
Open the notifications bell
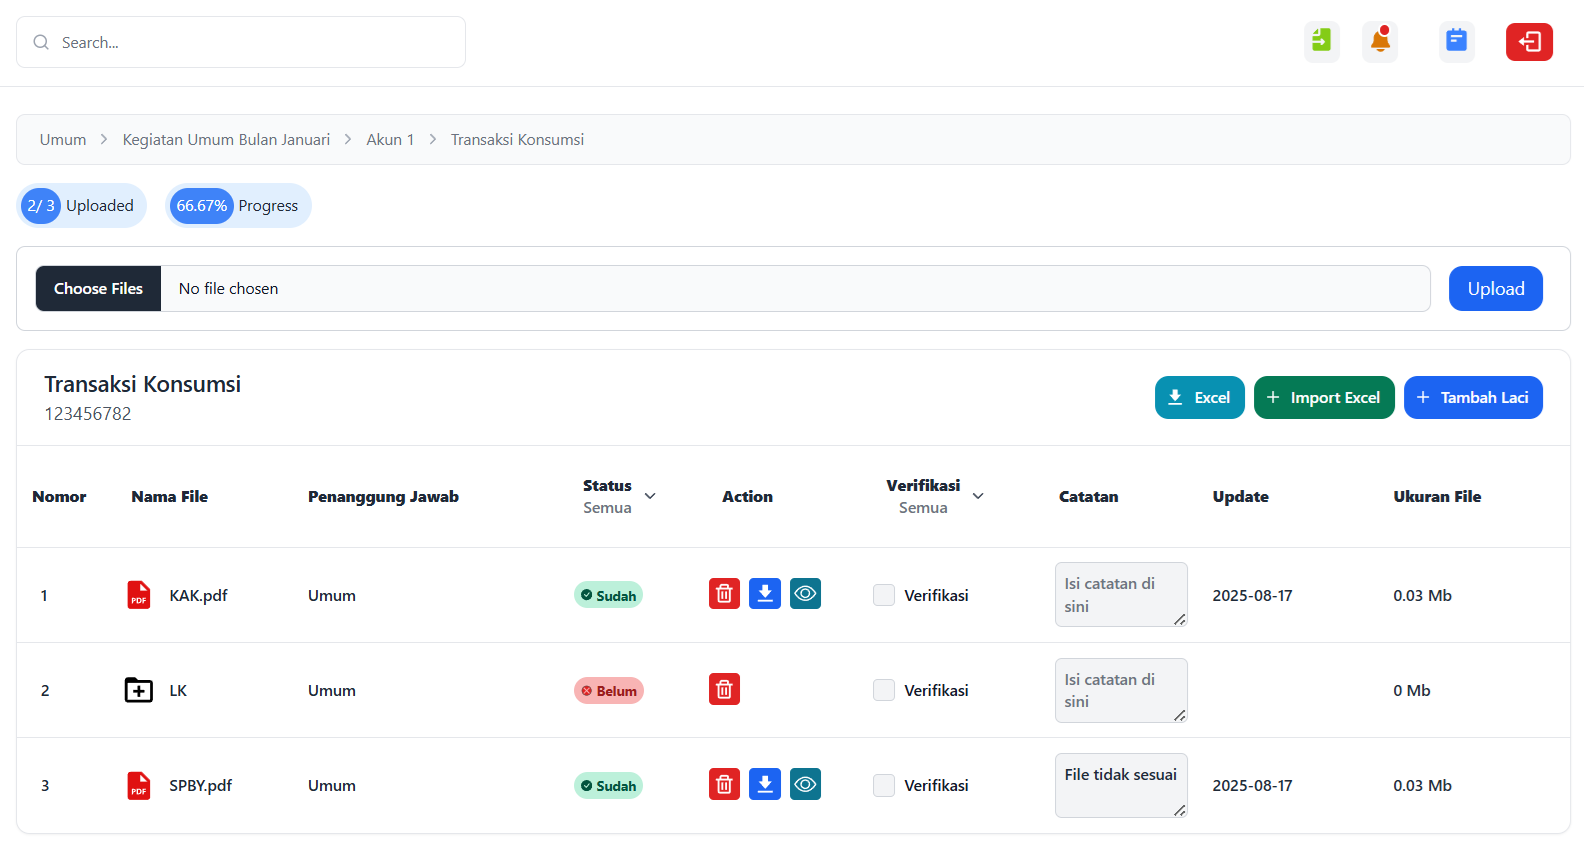pyautogui.click(x=1380, y=42)
